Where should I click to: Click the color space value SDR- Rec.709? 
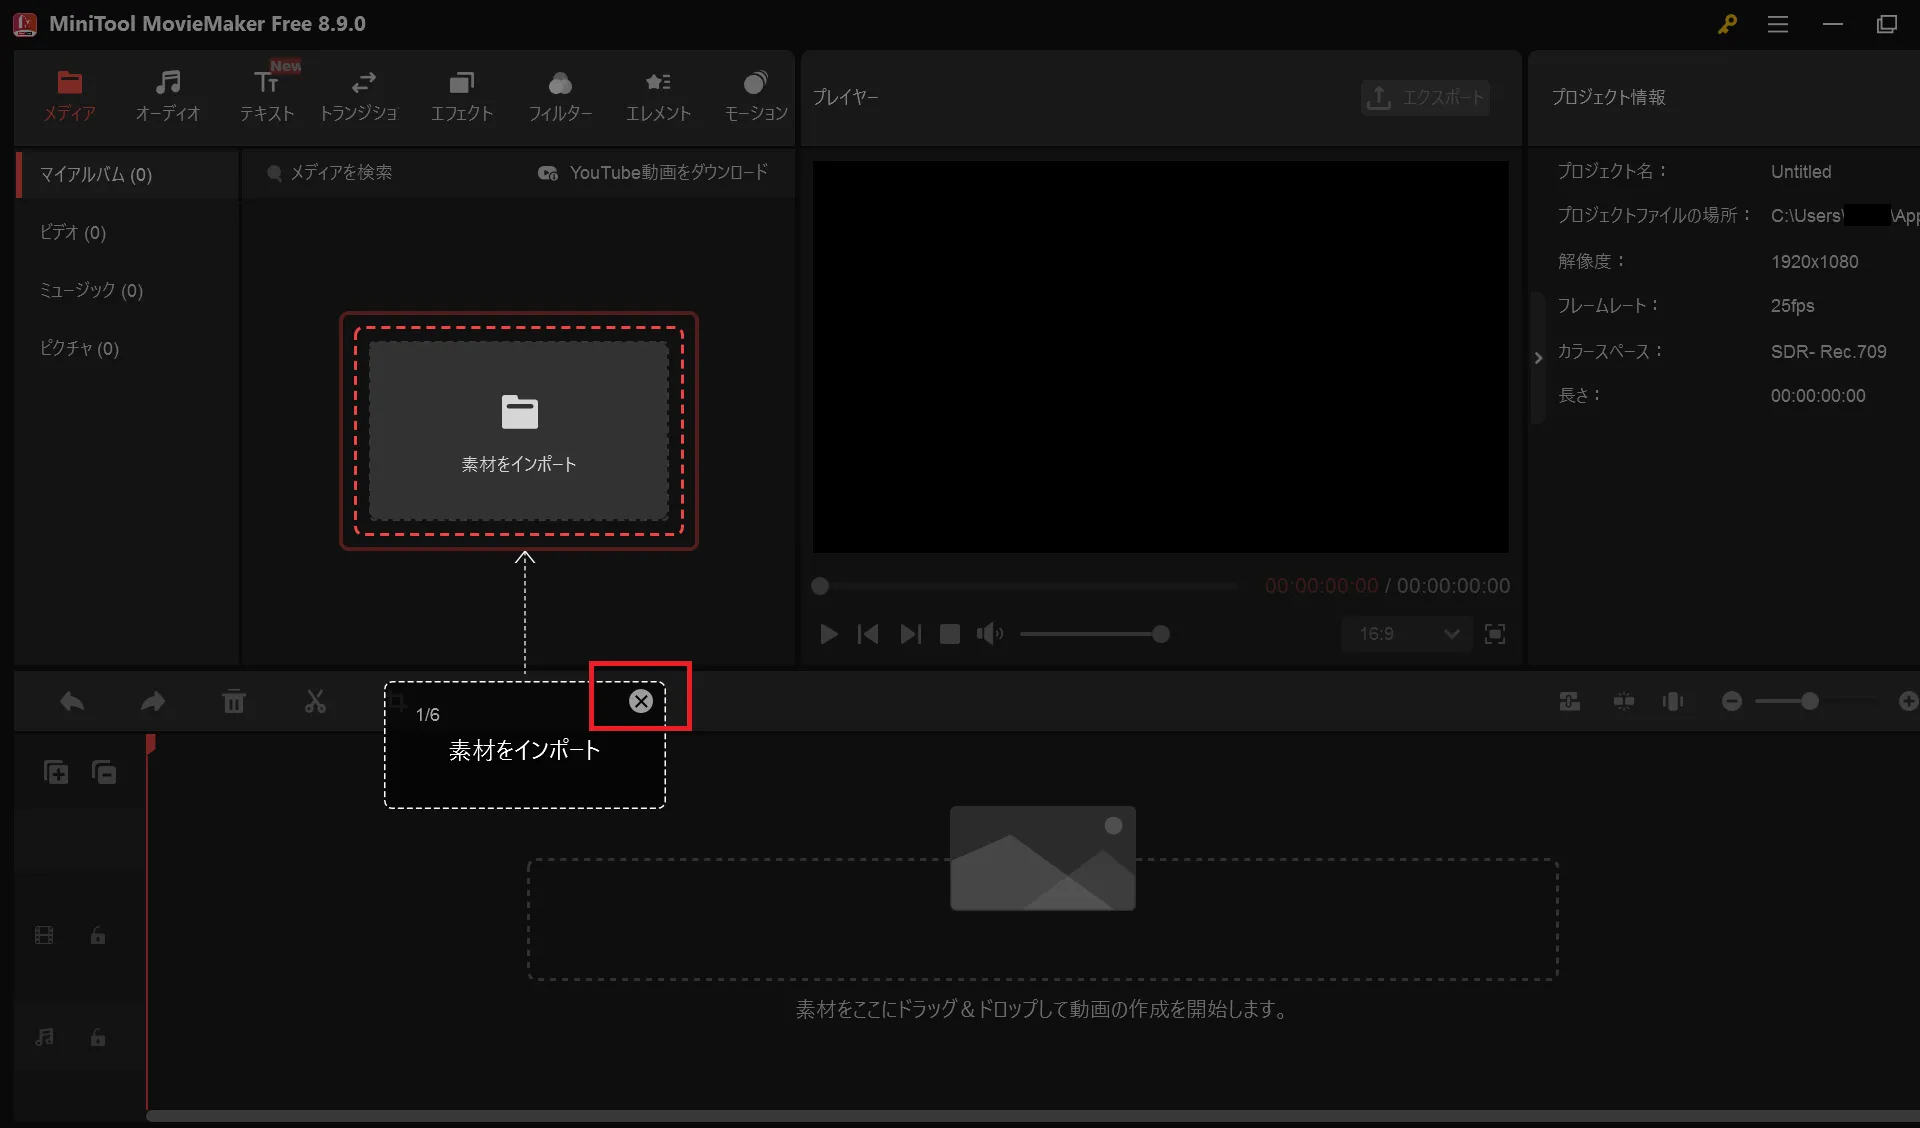[1828, 352]
